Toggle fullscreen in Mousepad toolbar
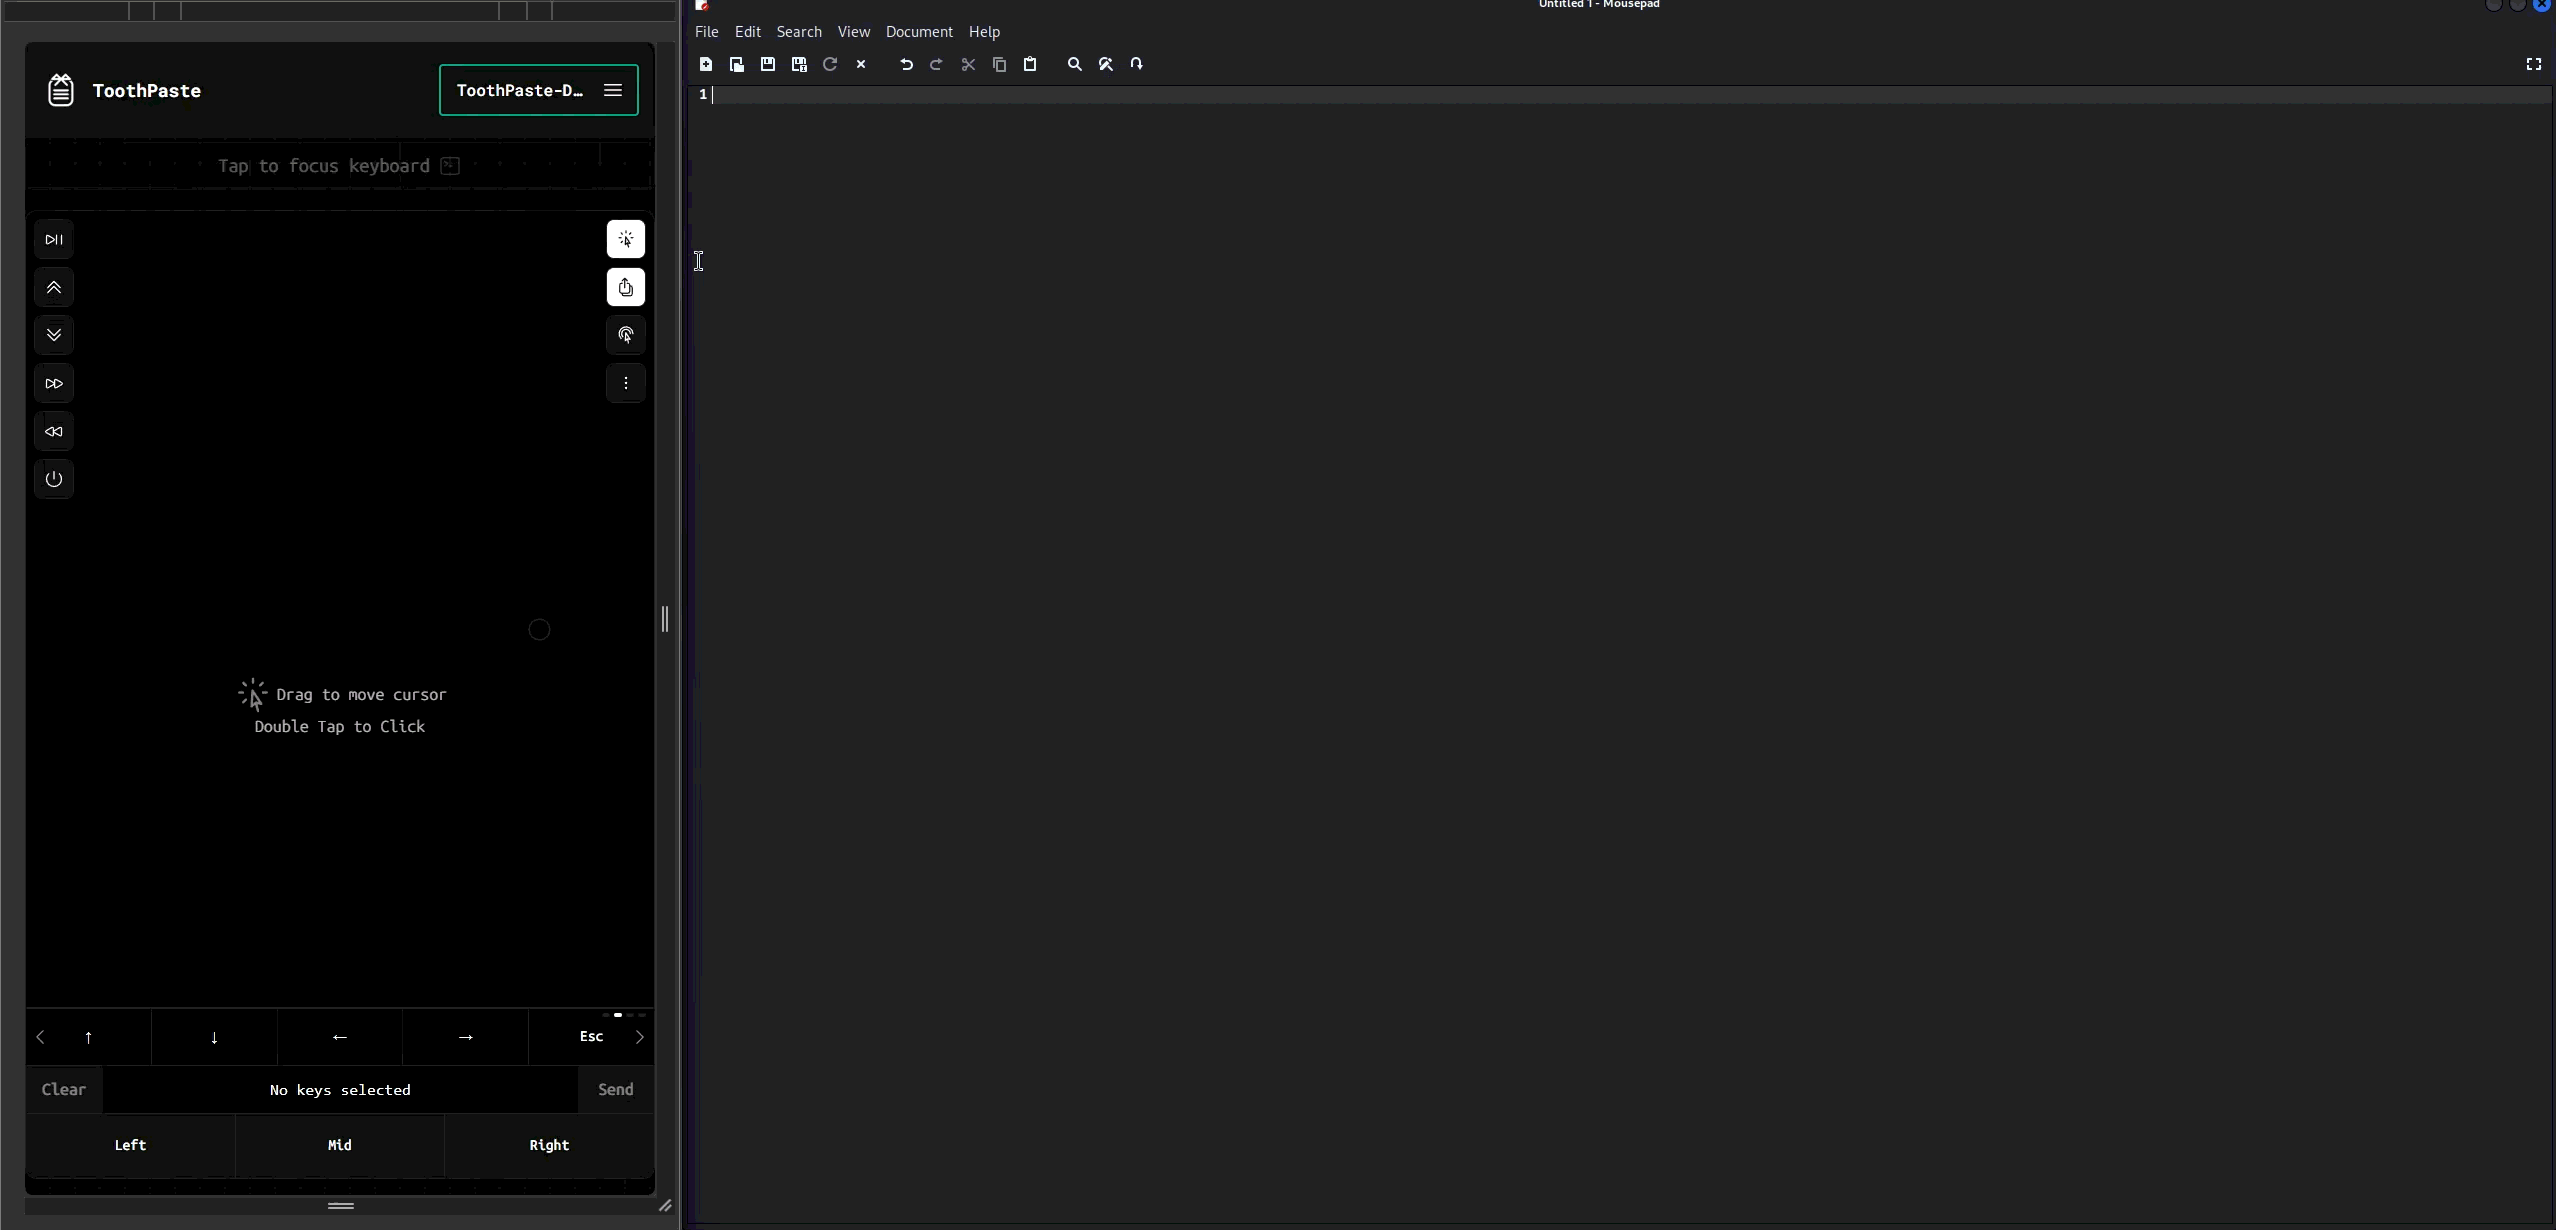This screenshot has width=2556, height=1230. 2534,64
